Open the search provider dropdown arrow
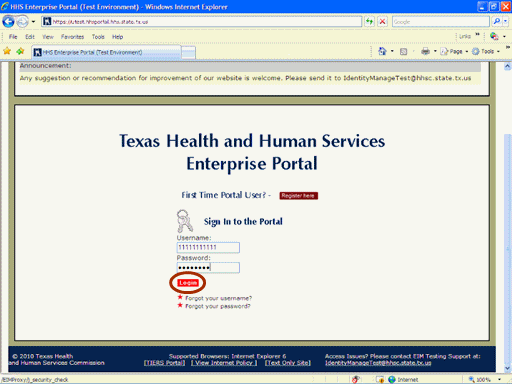The image size is (512, 384). (505, 22)
